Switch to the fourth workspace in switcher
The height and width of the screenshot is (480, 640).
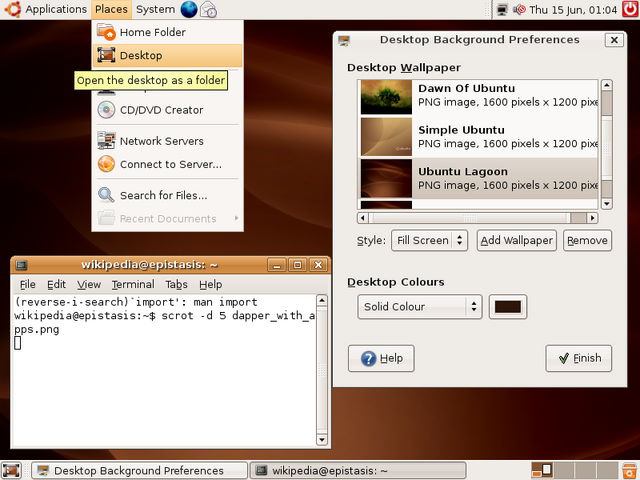pos(608,470)
